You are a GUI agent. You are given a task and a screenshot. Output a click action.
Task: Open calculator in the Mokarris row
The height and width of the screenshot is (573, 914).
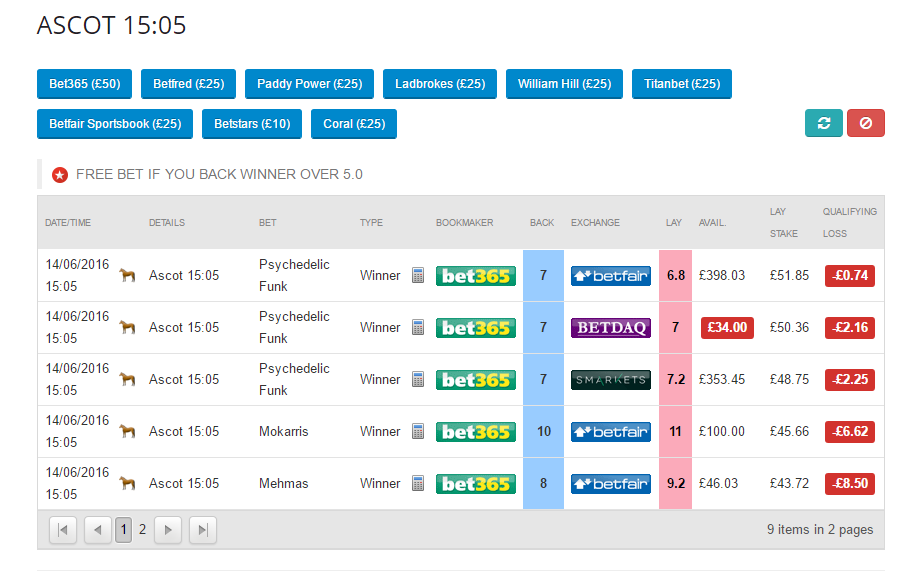click(x=418, y=431)
